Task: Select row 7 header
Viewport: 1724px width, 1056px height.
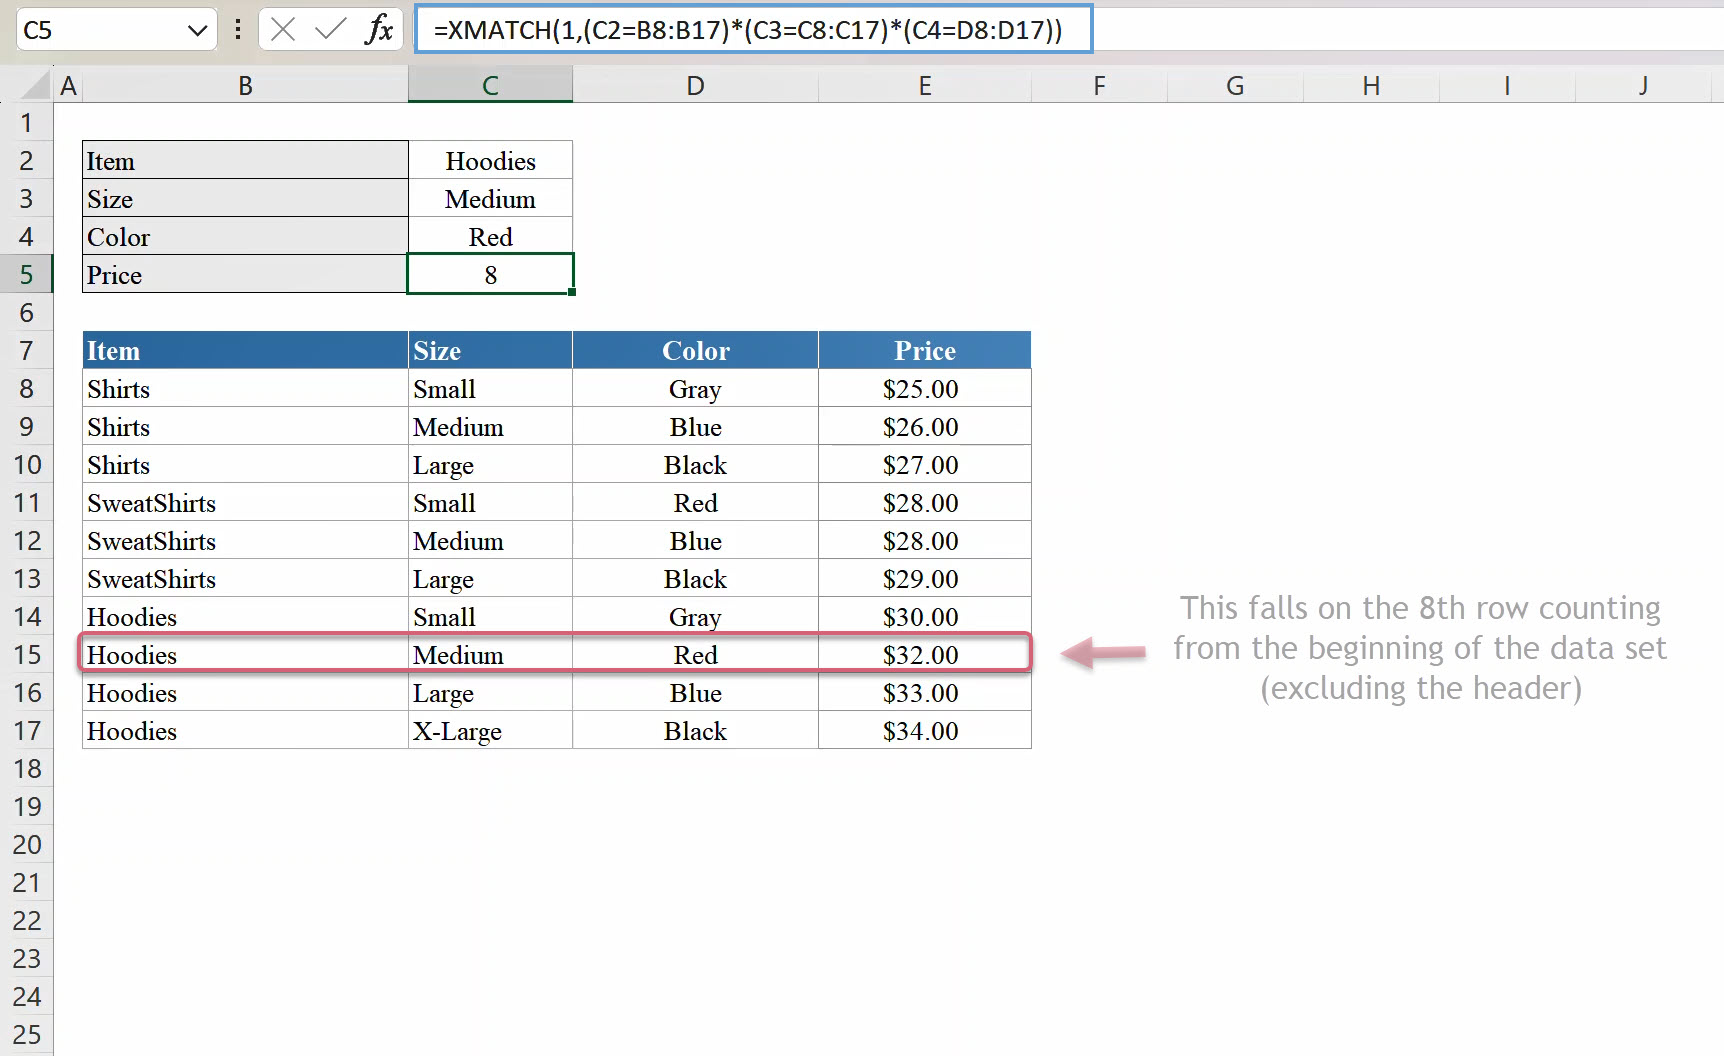Action: (27, 351)
